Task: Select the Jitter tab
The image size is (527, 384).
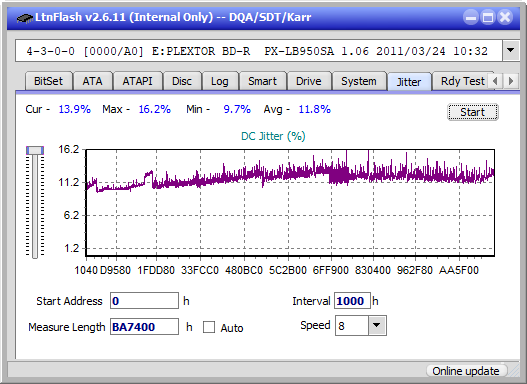Action: (409, 82)
